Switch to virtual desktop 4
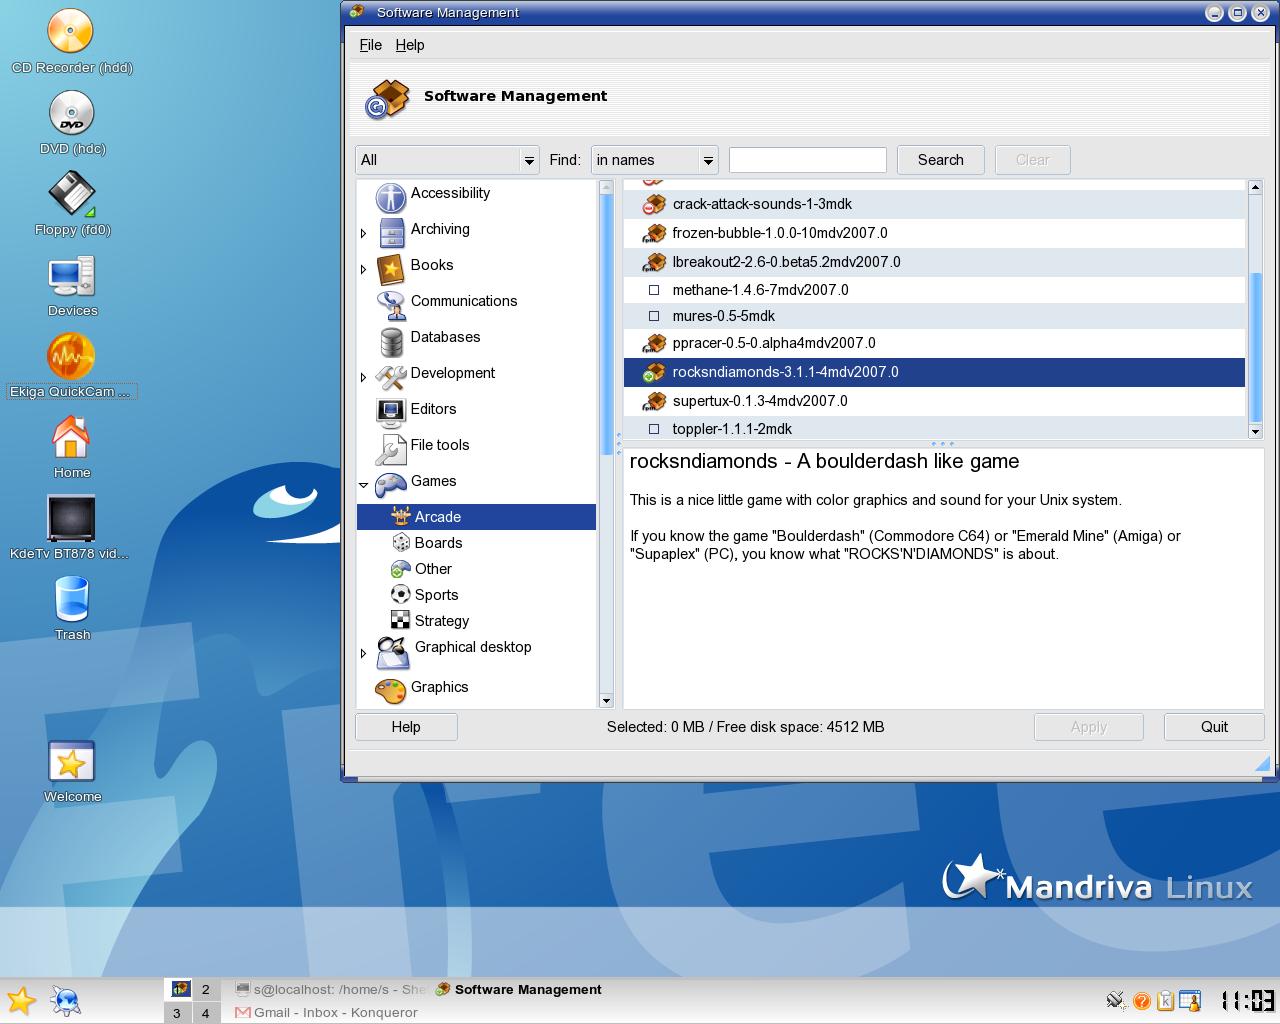Viewport: 1280px width, 1024px height. click(x=206, y=1012)
